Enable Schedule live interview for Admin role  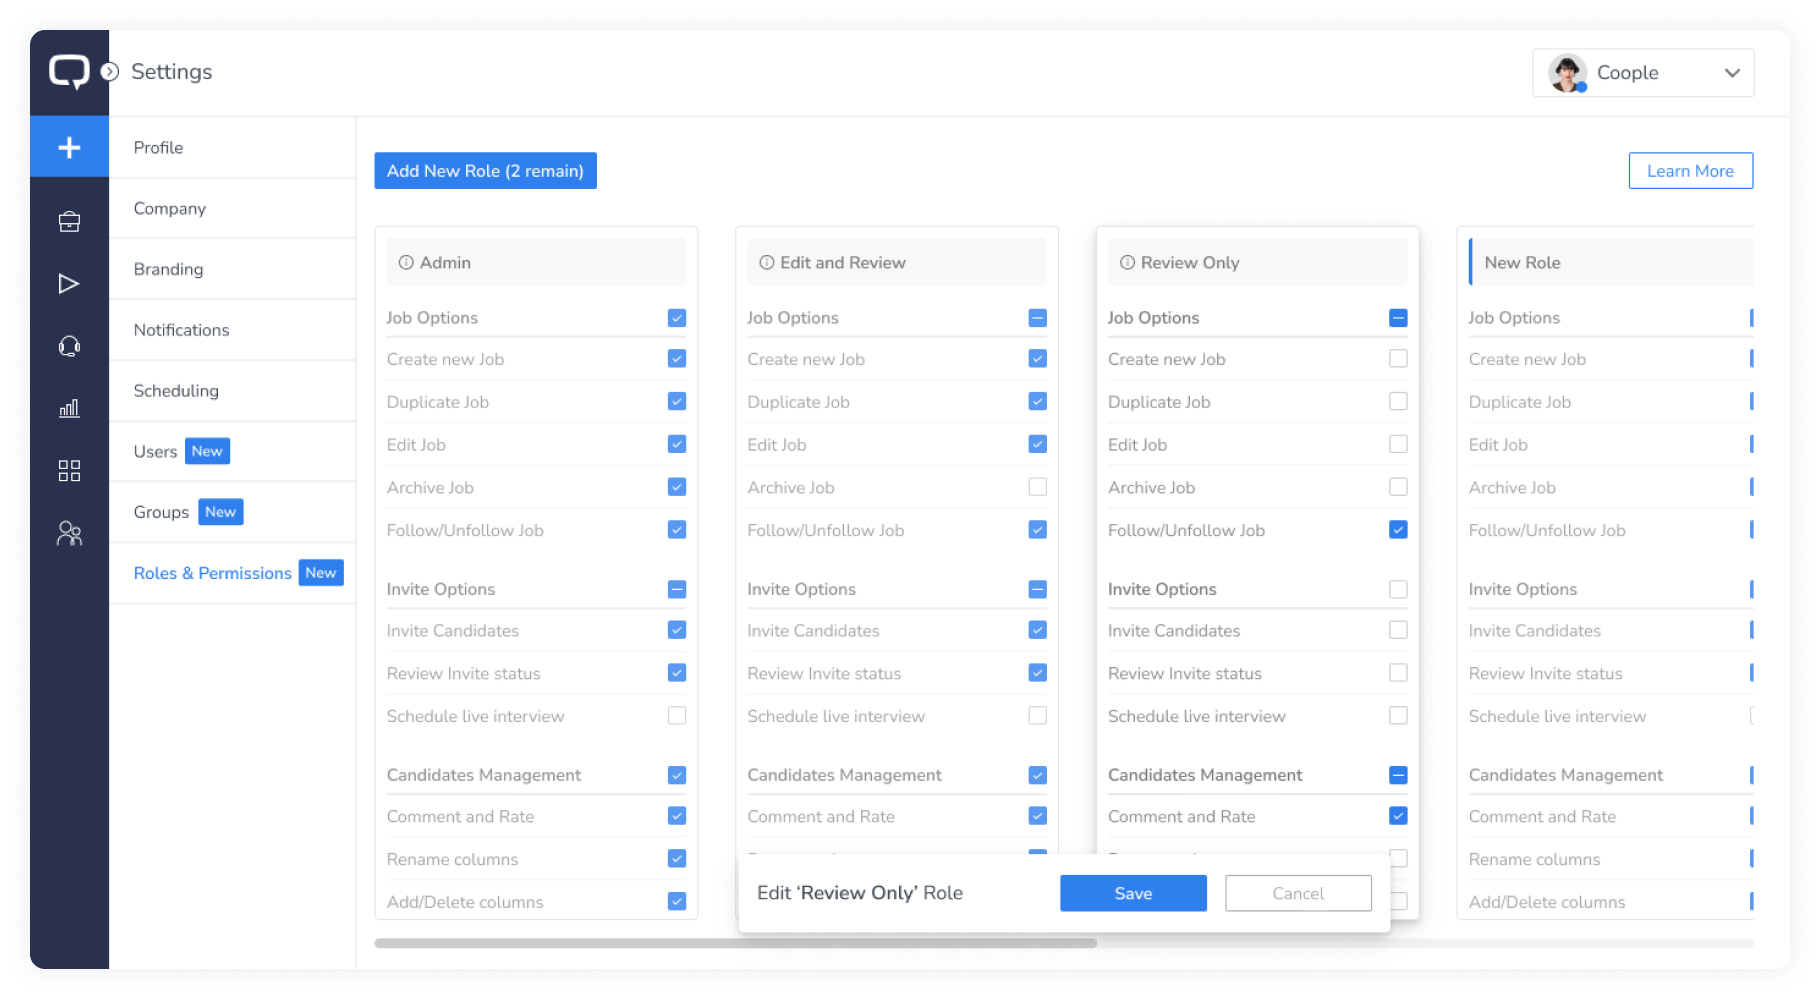tap(677, 716)
